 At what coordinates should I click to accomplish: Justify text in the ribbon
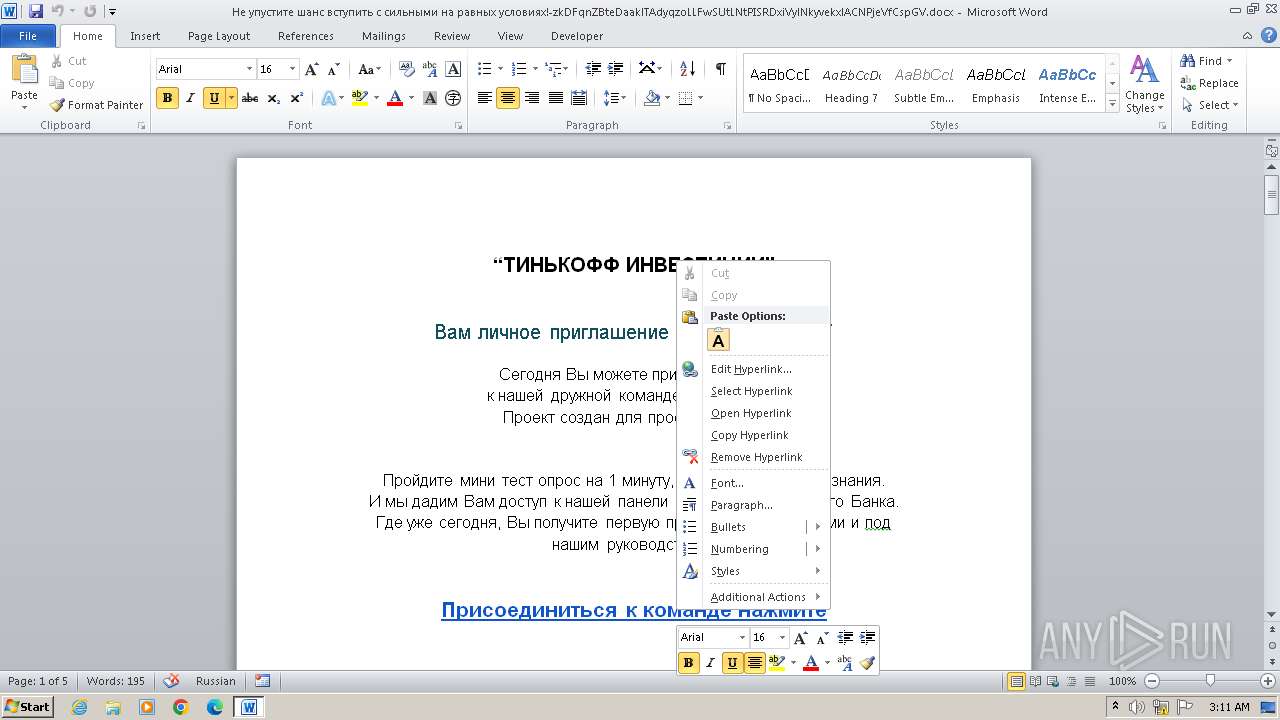click(555, 98)
